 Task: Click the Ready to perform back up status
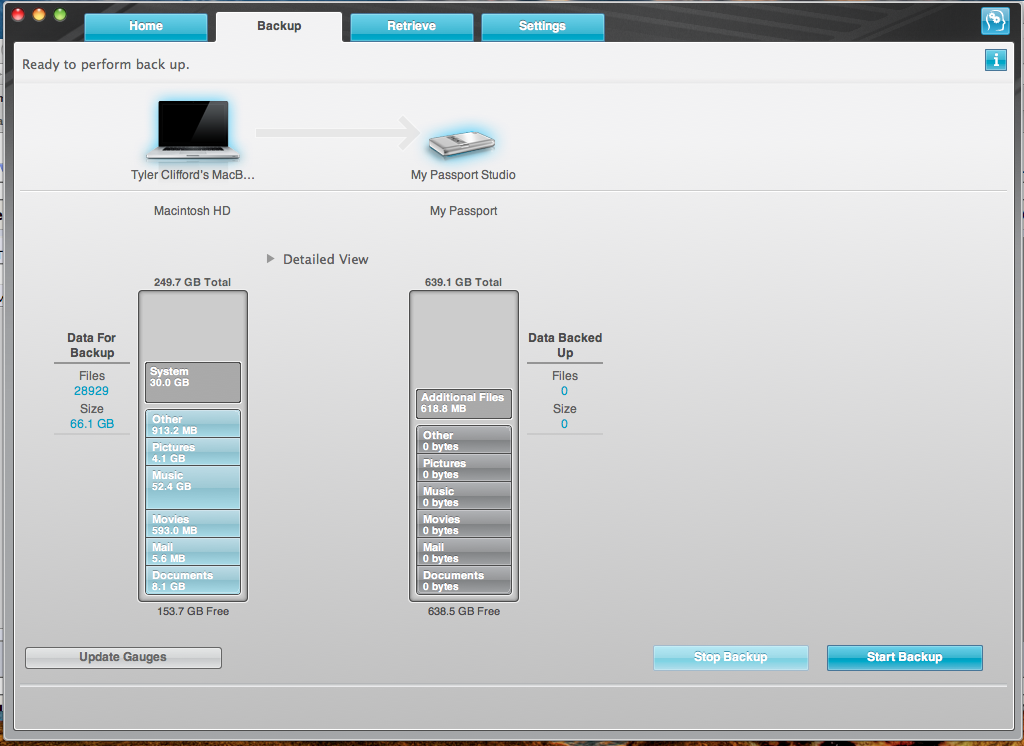[106, 65]
